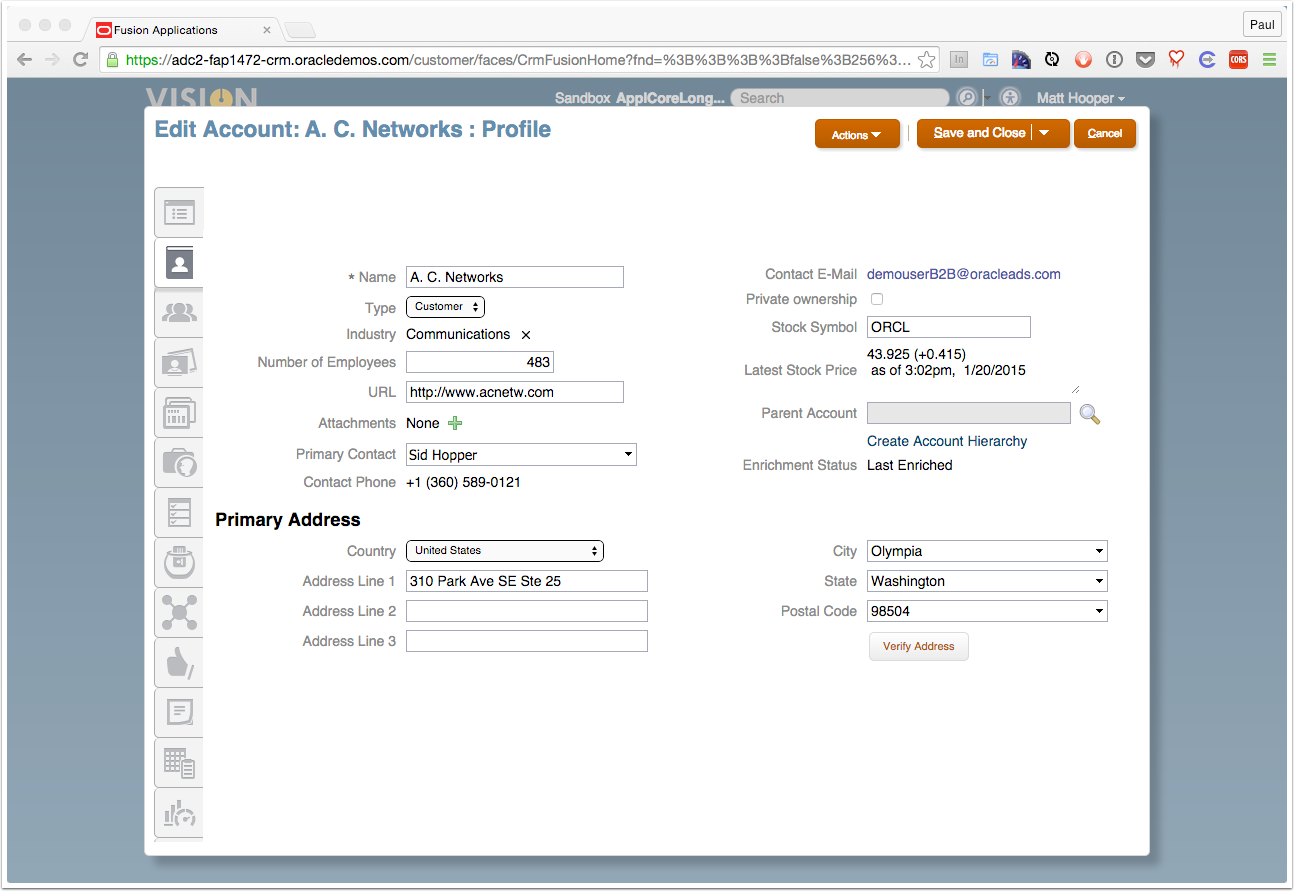Open the Create Account Hierarchy link
The height and width of the screenshot is (891, 1294).
[x=947, y=441]
